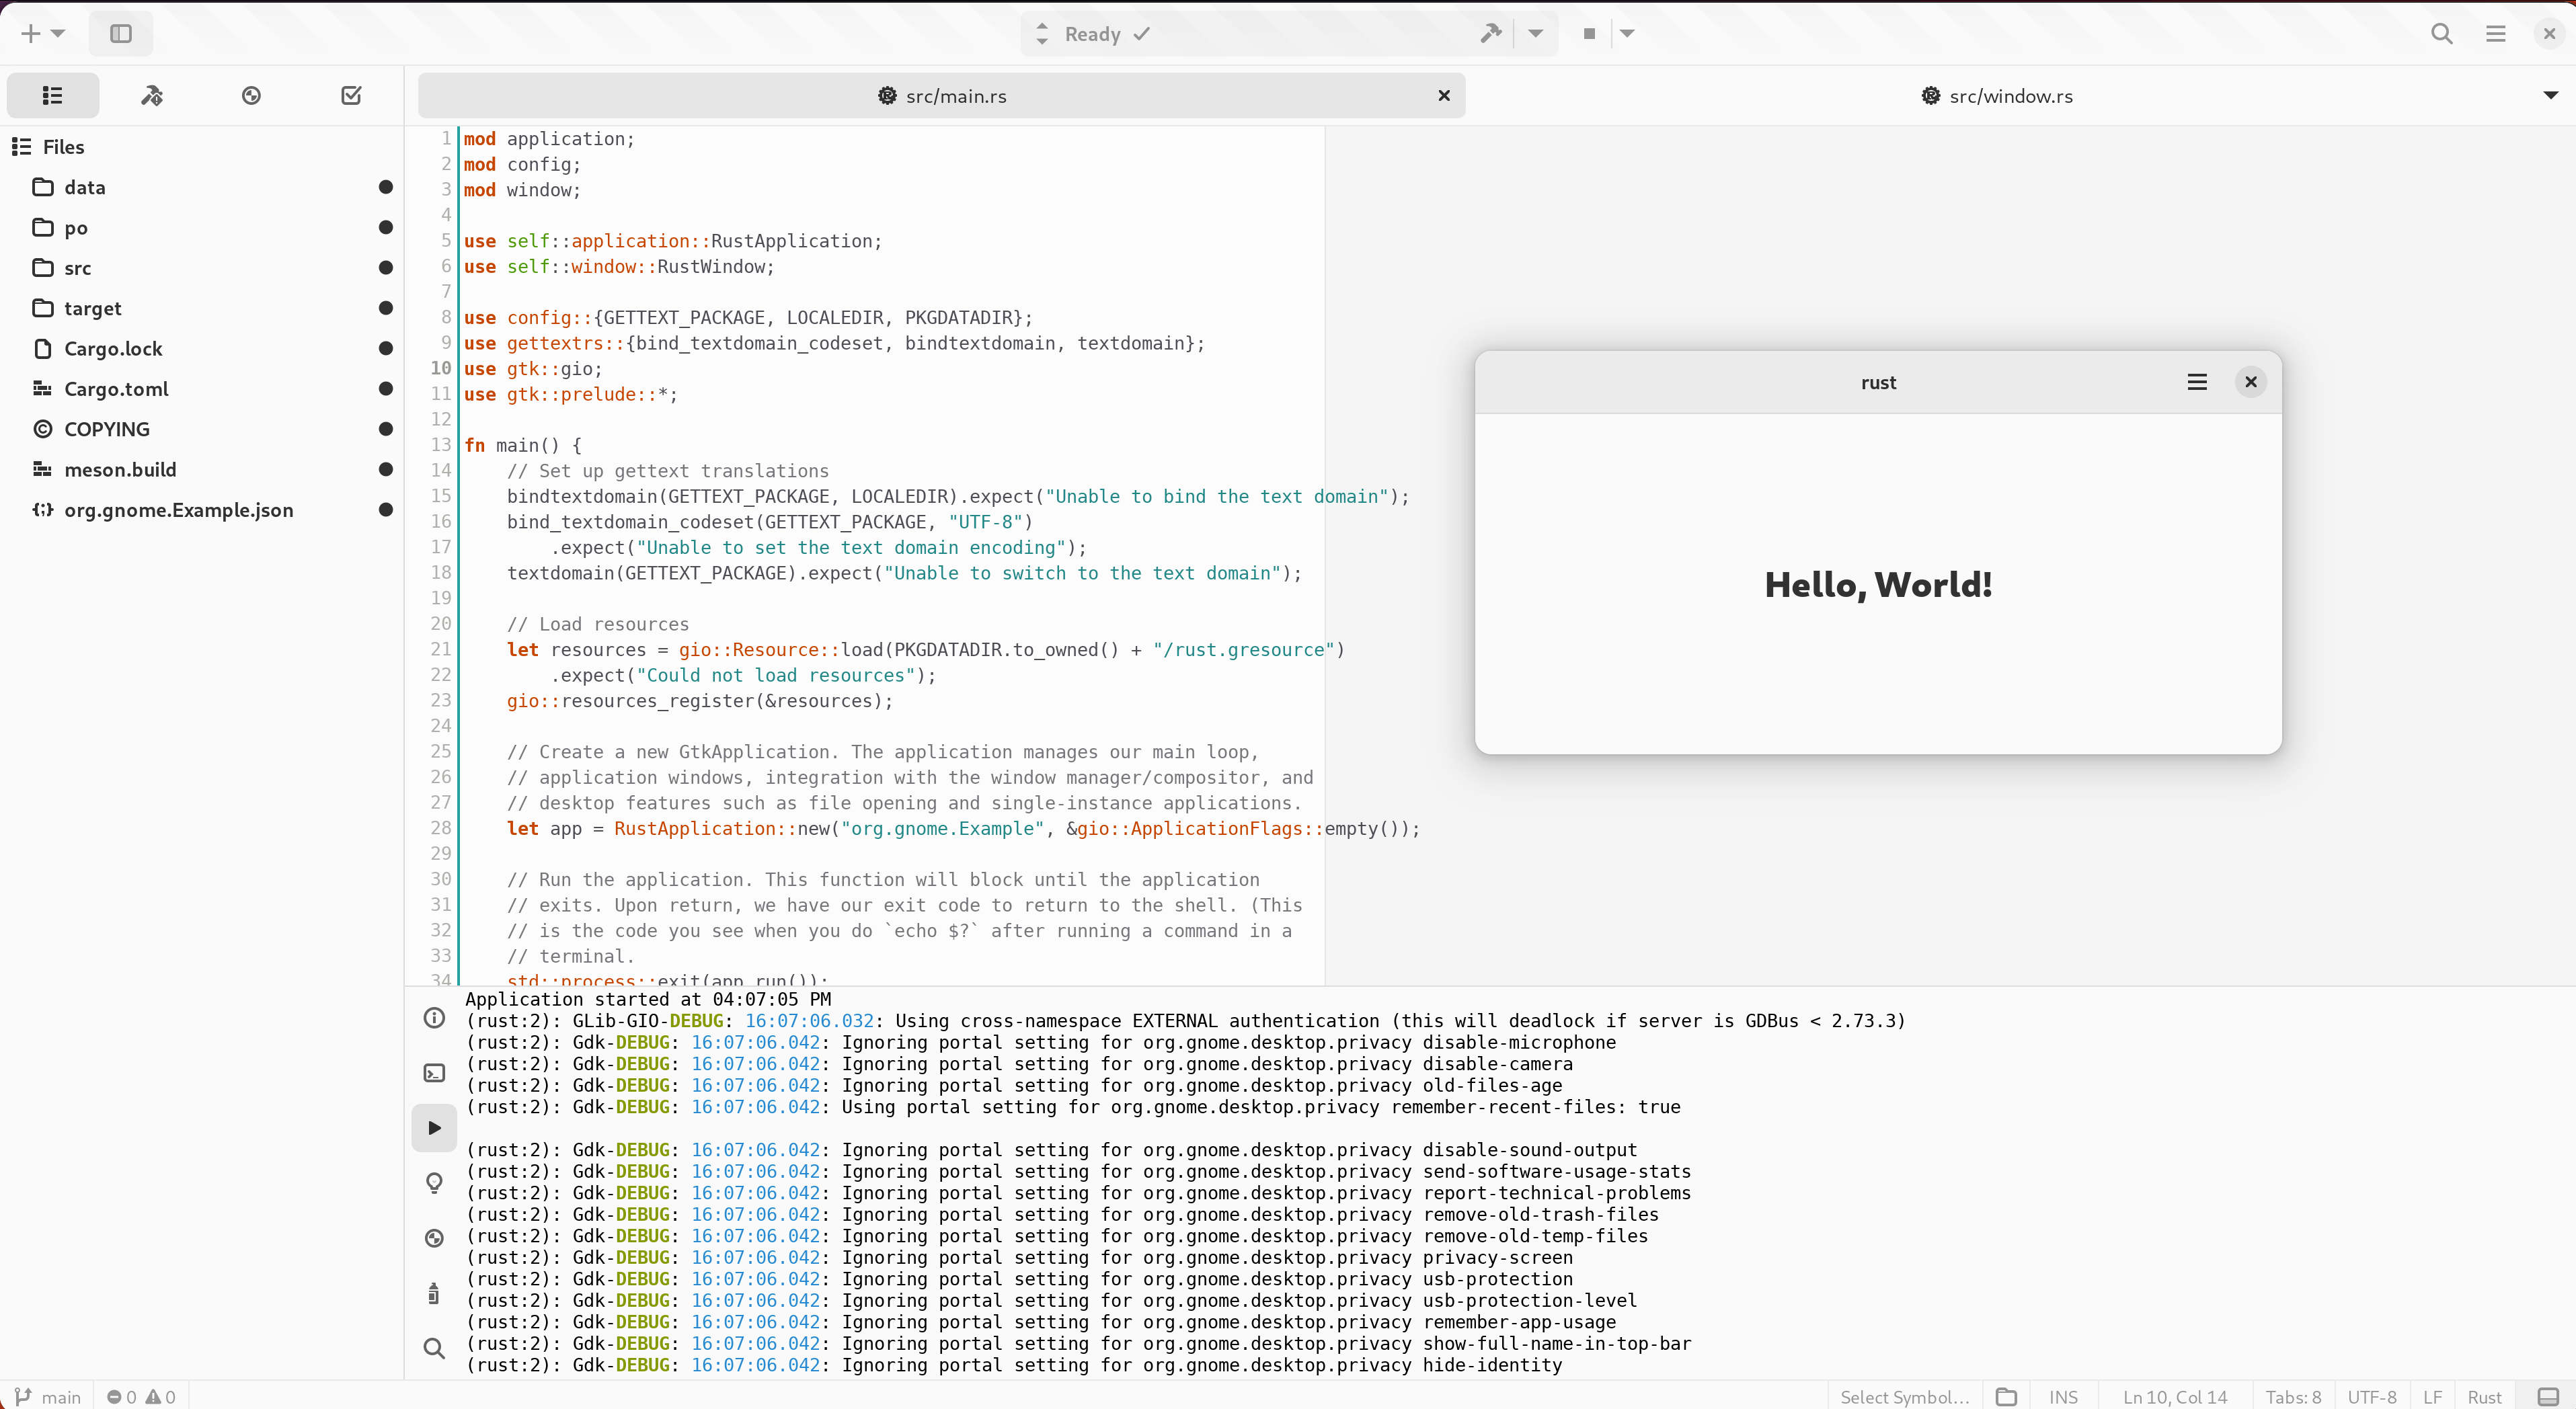Viewport: 2576px width, 1409px height.
Task: Close the src/main.rs tab
Action: pyautogui.click(x=1444, y=96)
